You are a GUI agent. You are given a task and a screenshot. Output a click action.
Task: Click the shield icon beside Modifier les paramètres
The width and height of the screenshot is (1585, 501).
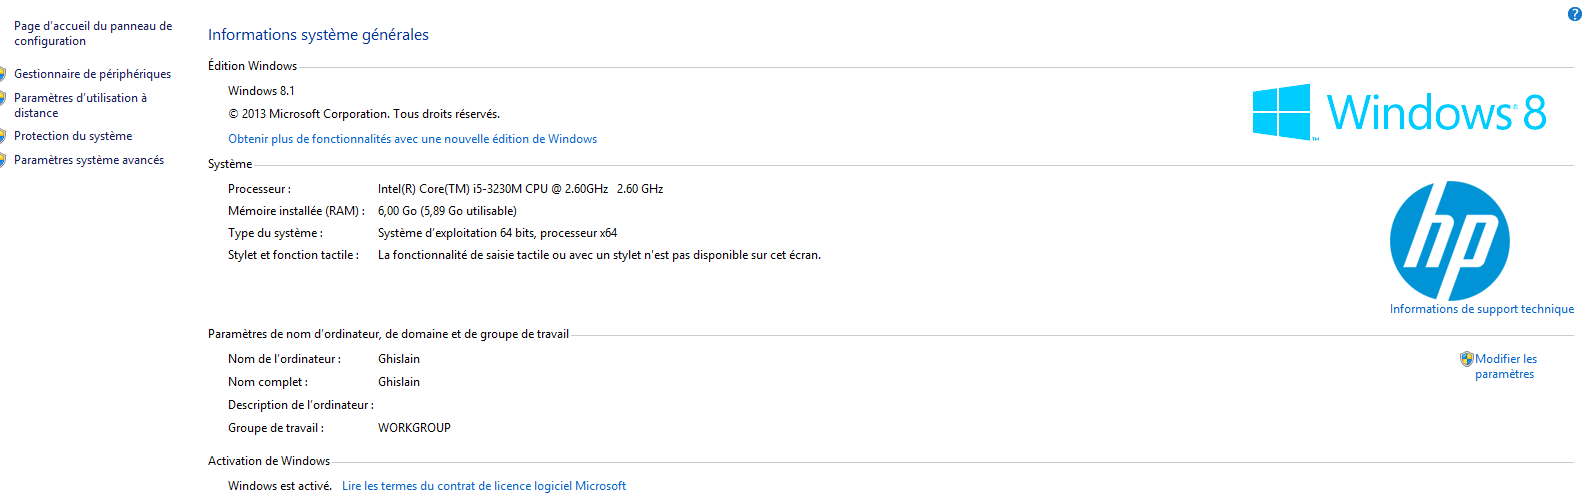[1466, 358]
